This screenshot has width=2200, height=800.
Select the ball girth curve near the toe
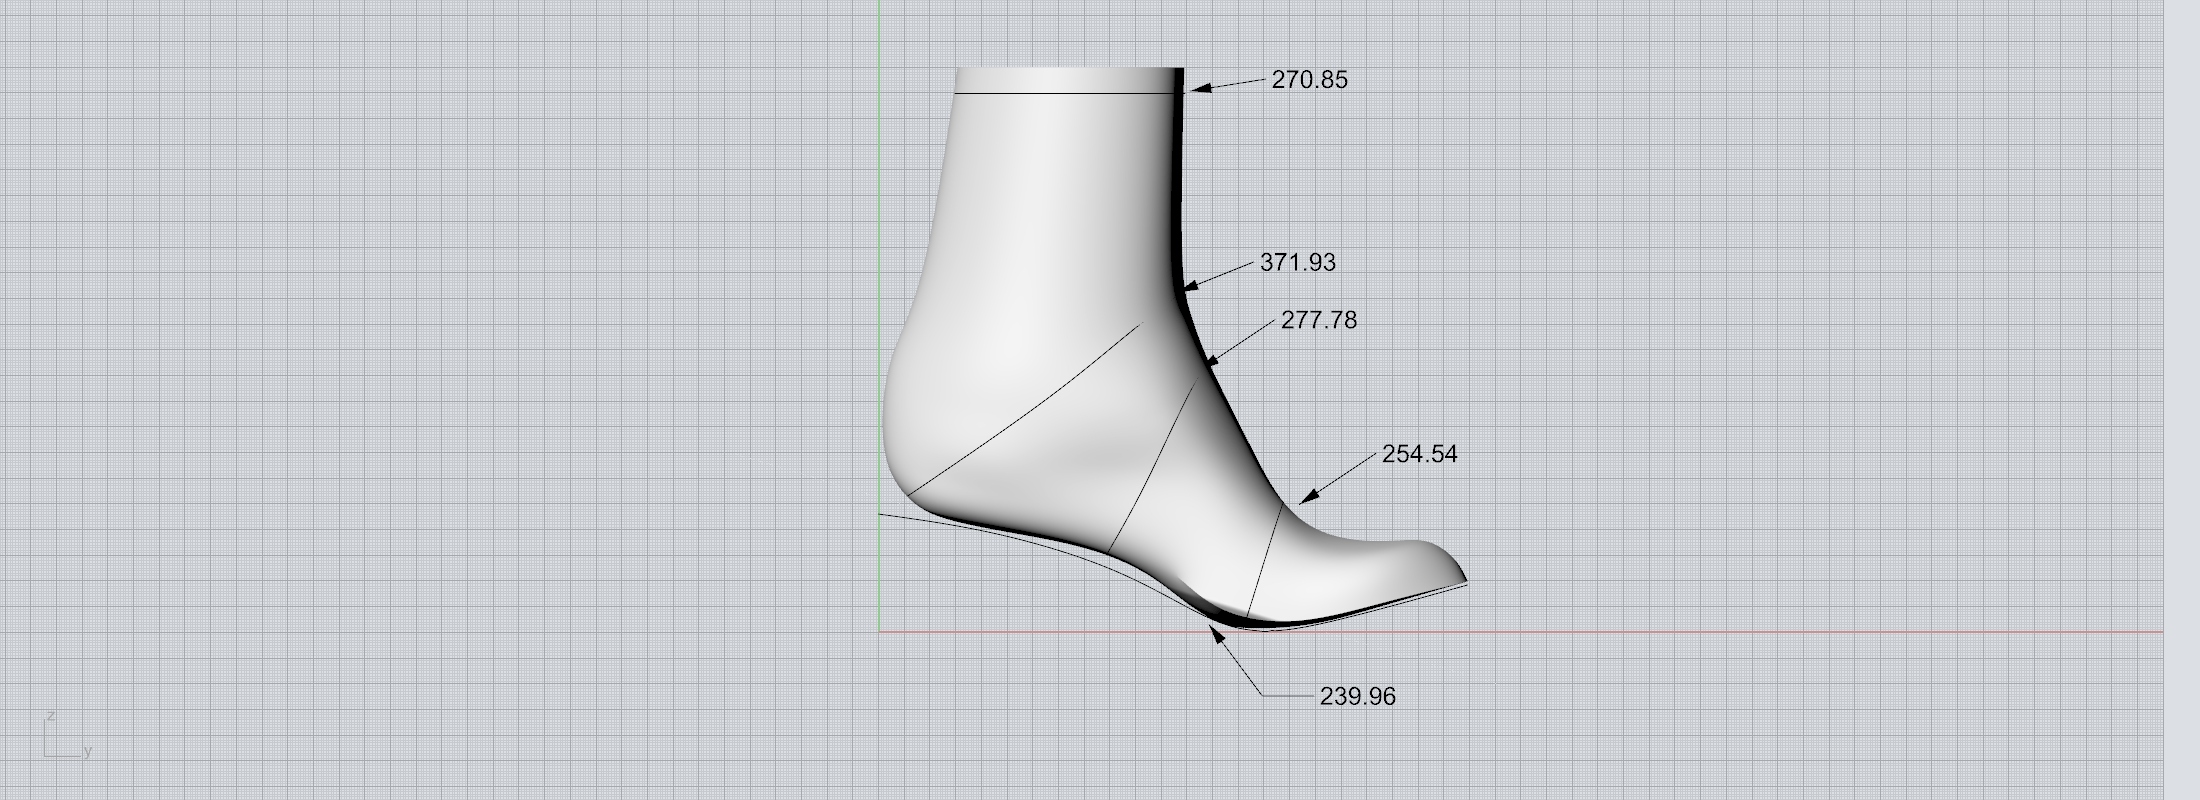1265,560
